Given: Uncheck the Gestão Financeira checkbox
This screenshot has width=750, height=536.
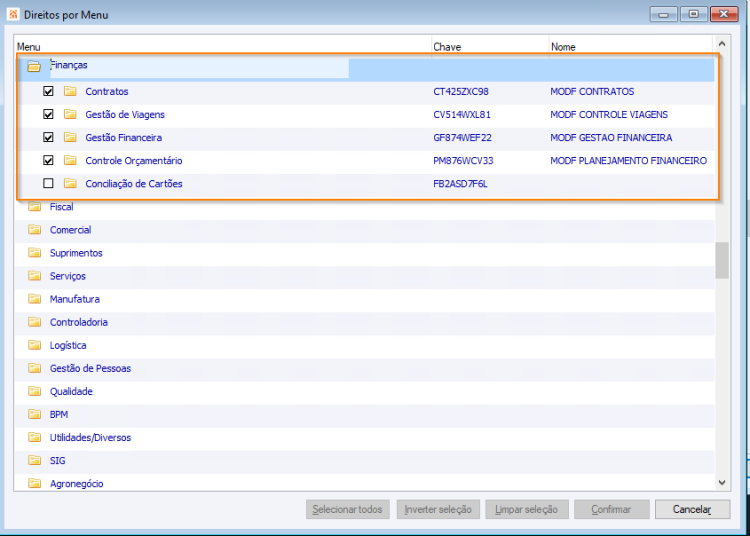Looking at the screenshot, I should [x=48, y=137].
